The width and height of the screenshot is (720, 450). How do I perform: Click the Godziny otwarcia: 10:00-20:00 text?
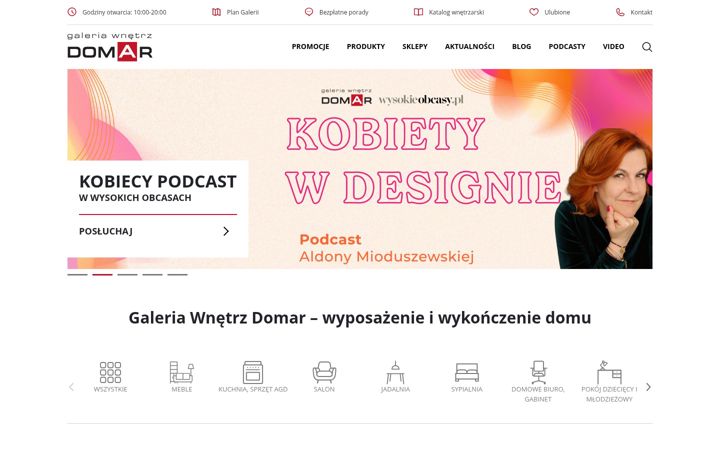point(124,12)
